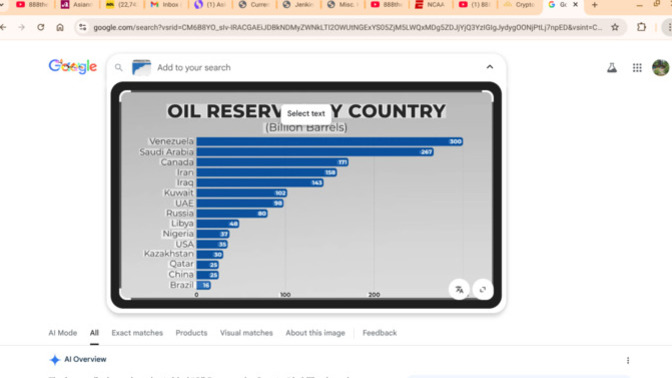Image resolution: width=672 pixels, height=378 pixels.
Task: Switch to AI Mode tab
Action: click(x=63, y=333)
